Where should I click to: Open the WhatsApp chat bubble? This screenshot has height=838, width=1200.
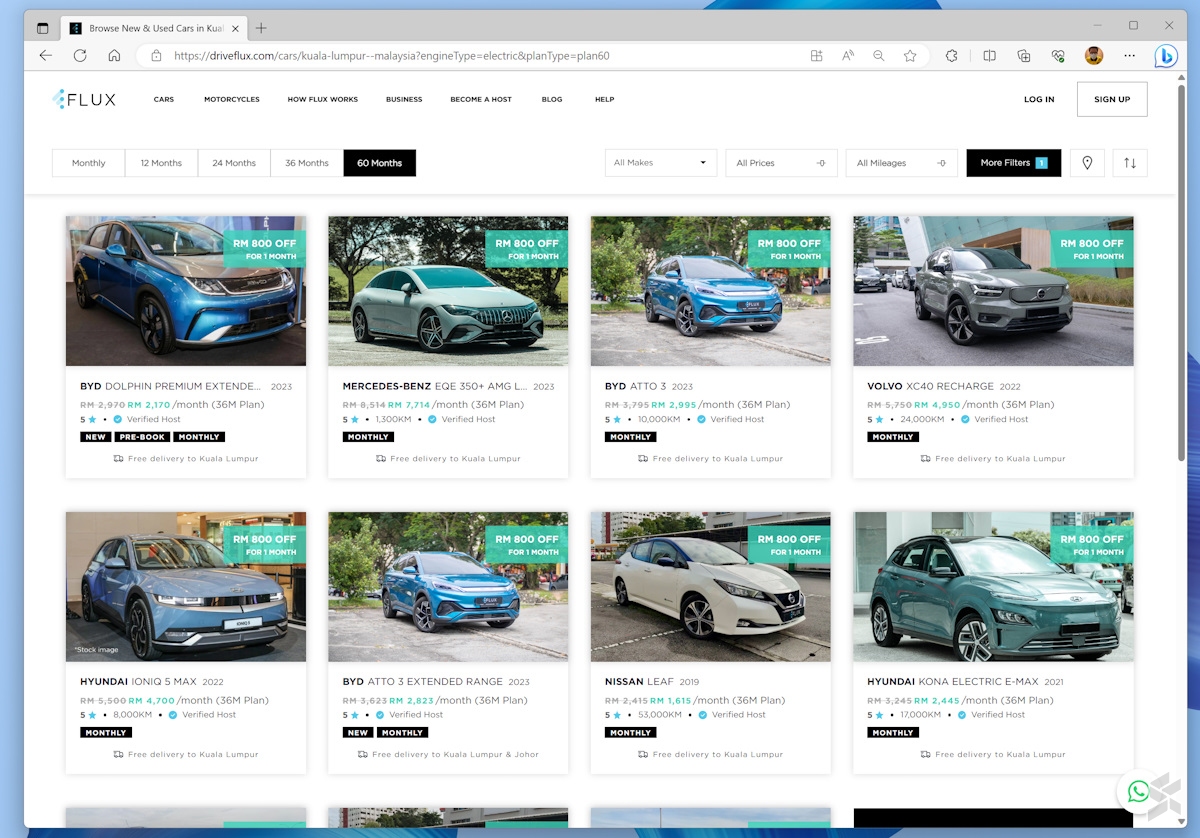(1138, 793)
